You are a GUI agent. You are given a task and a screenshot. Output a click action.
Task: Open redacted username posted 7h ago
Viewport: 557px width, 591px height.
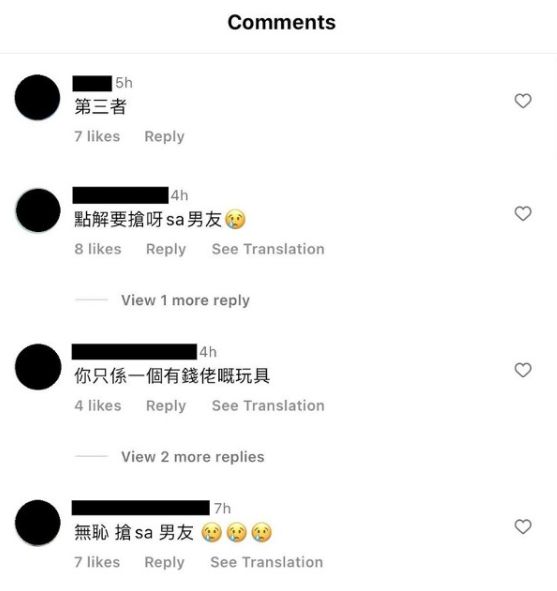tap(141, 508)
